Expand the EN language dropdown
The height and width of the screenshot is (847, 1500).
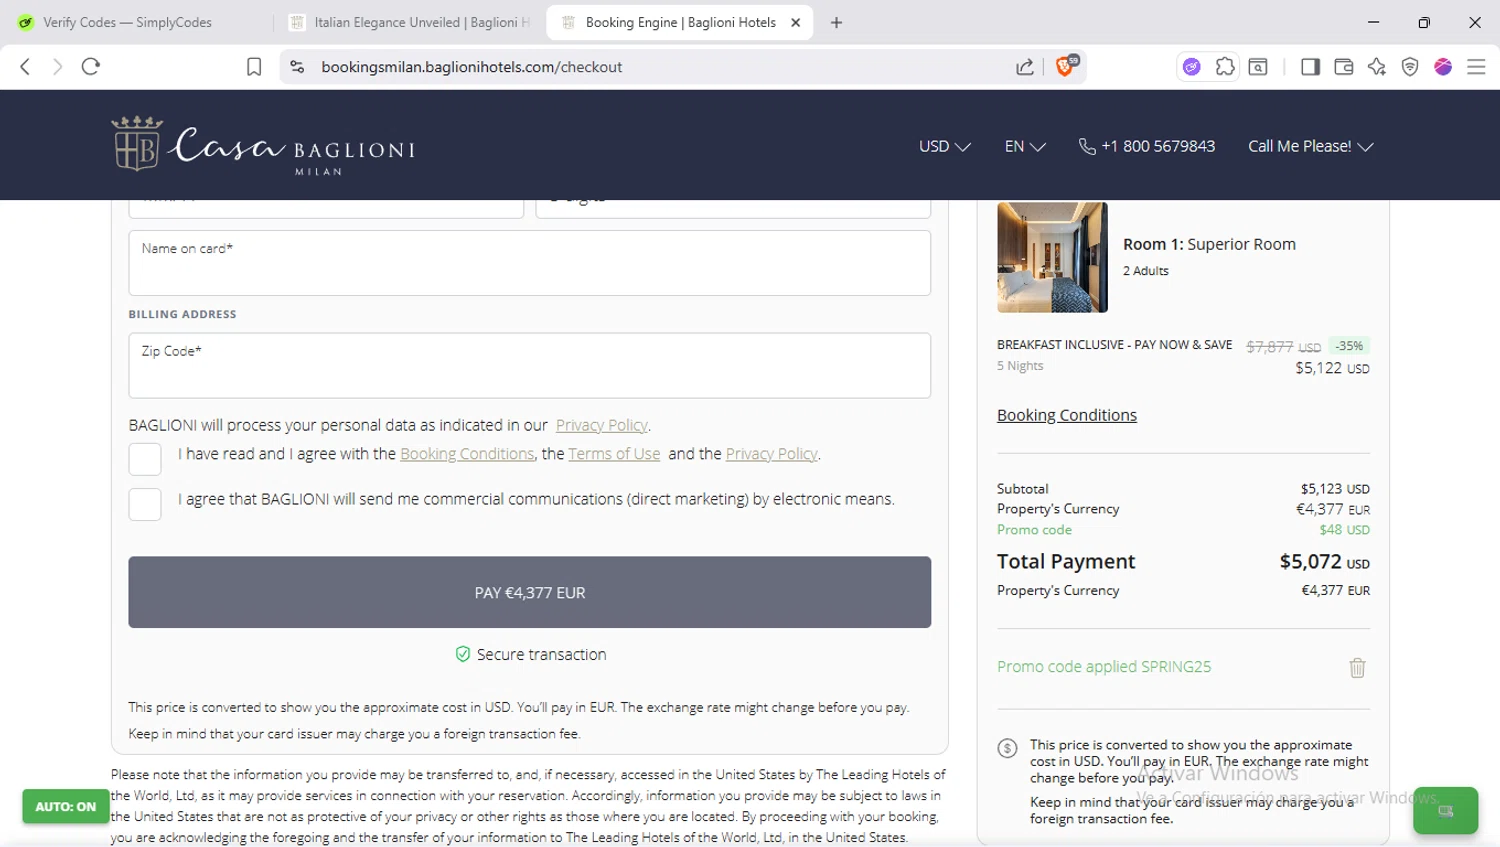pos(1025,146)
